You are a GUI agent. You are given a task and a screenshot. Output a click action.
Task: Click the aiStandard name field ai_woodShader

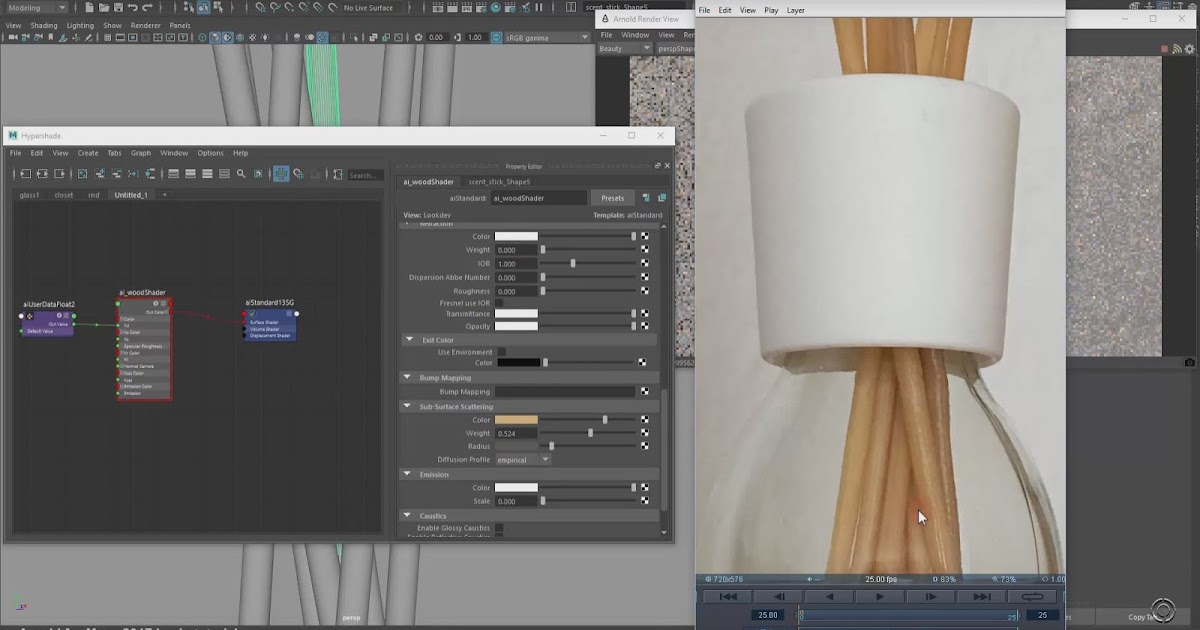pos(539,198)
